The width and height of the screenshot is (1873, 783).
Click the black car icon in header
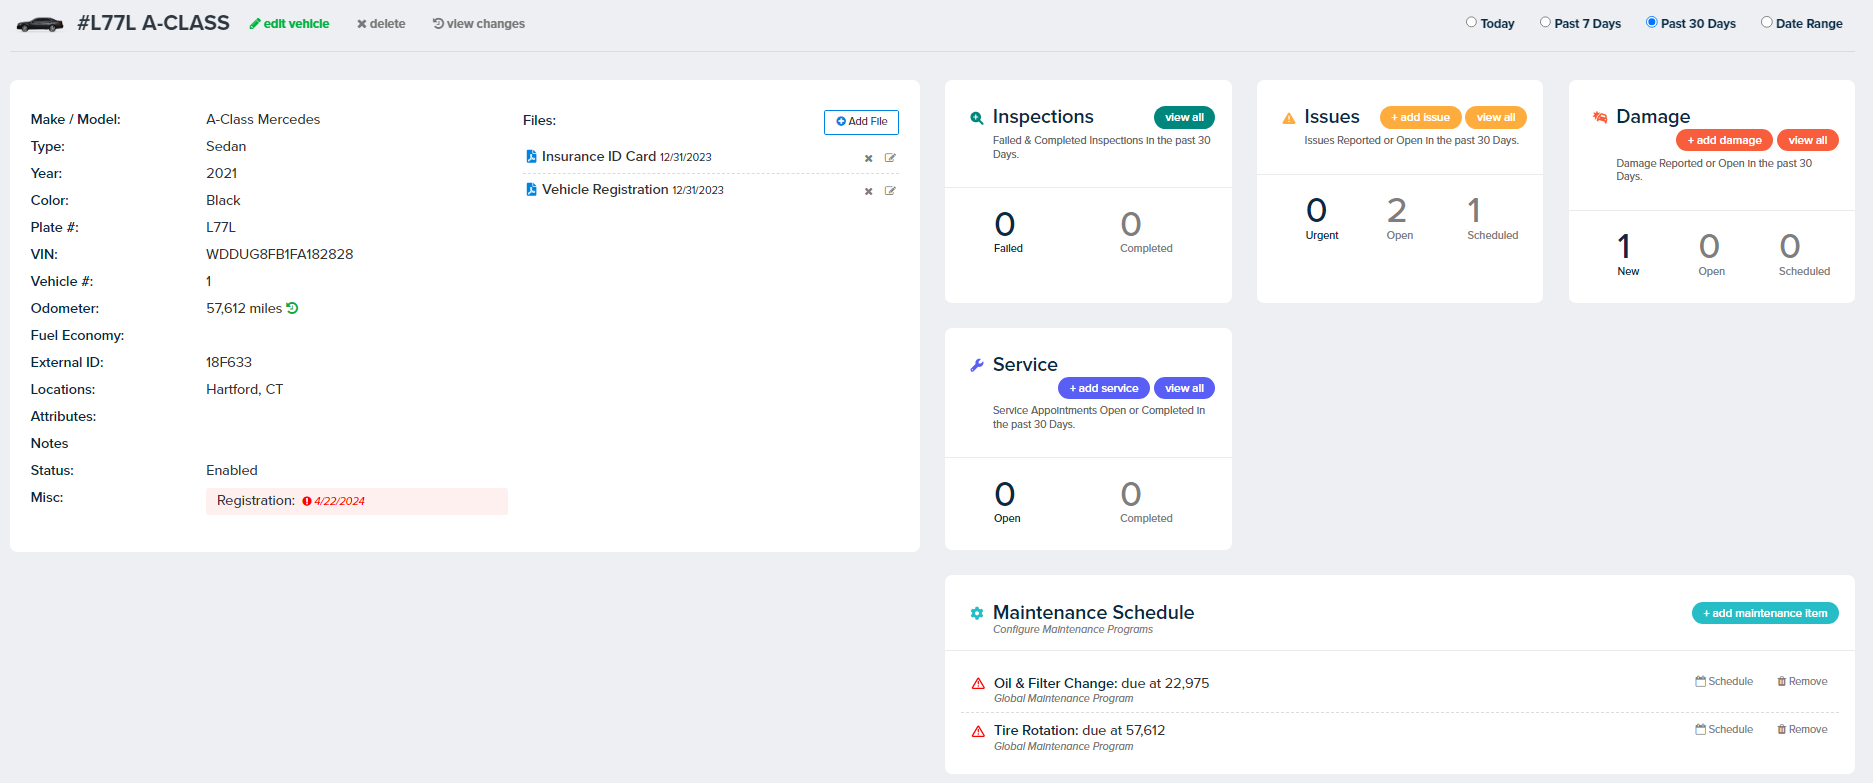tap(40, 24)
